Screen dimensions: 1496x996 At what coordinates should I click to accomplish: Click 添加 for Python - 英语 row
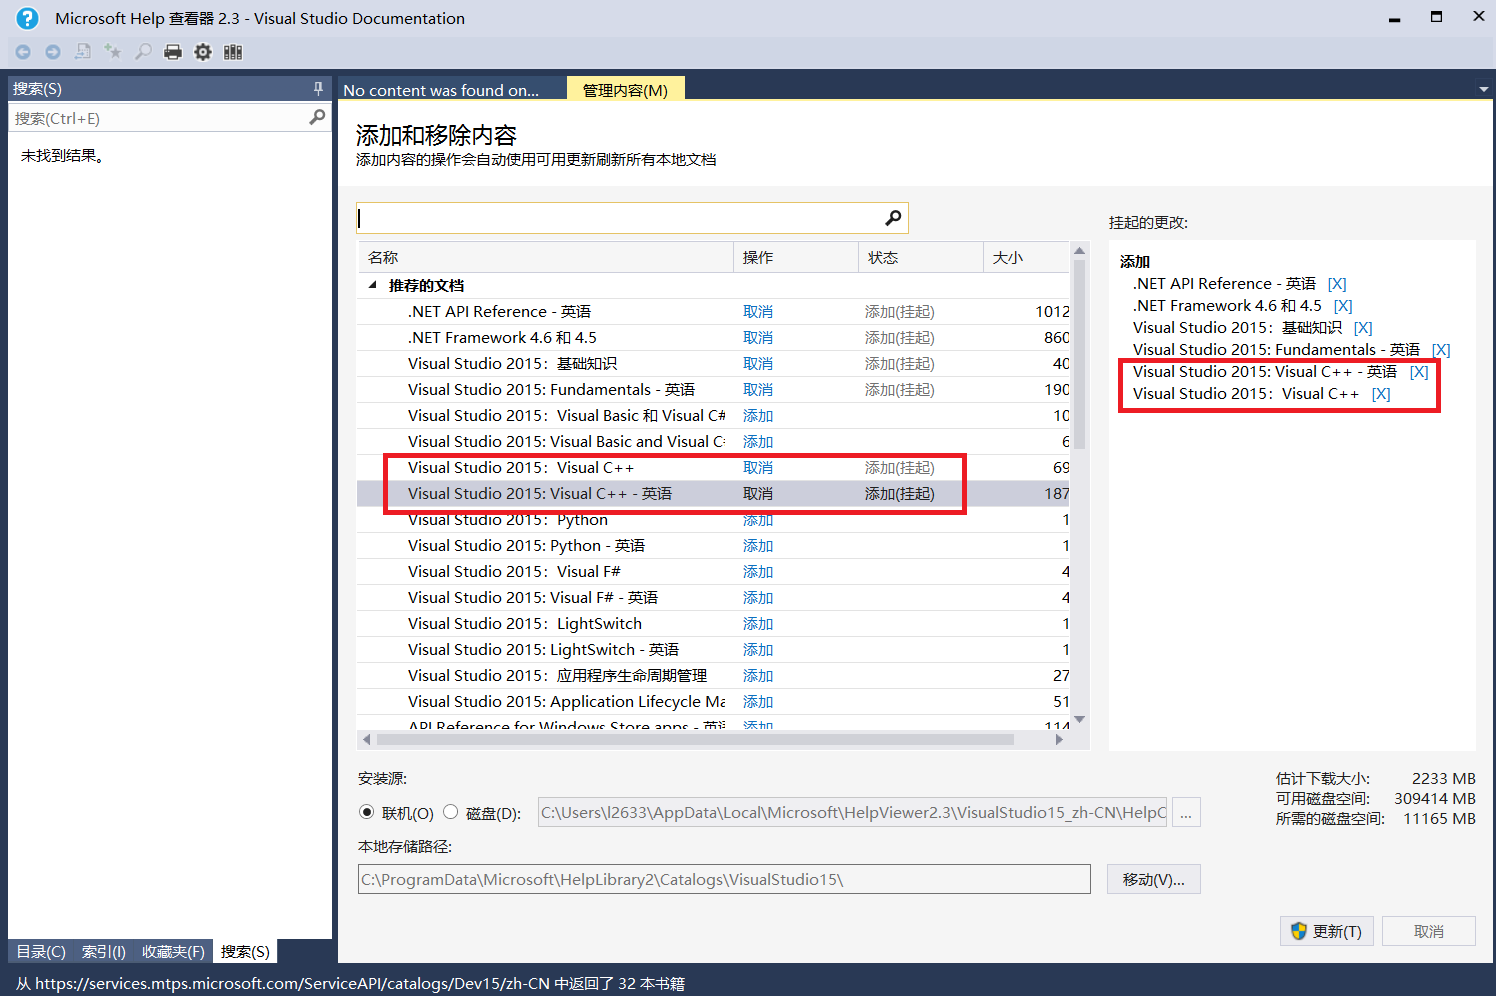point(758,546)
